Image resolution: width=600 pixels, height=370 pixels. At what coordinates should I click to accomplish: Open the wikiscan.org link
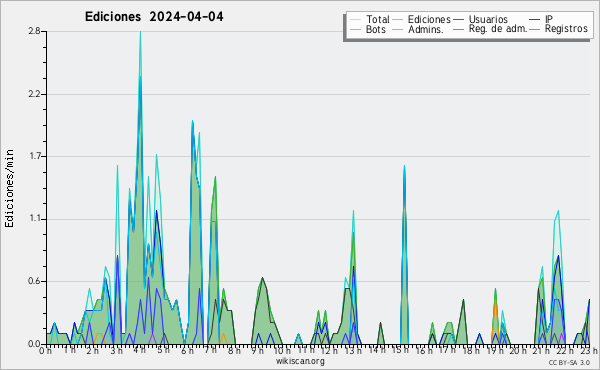pos(300,361)
